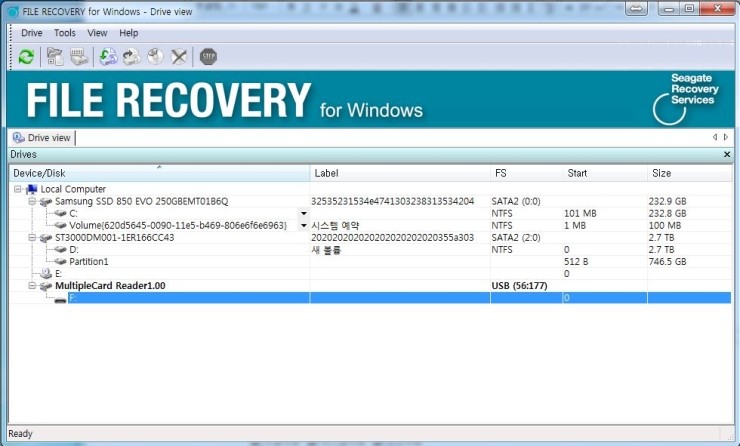Click the Stop sign toolbar icon
The width and height of the screenshot is (740, 446).
[208, 57]
